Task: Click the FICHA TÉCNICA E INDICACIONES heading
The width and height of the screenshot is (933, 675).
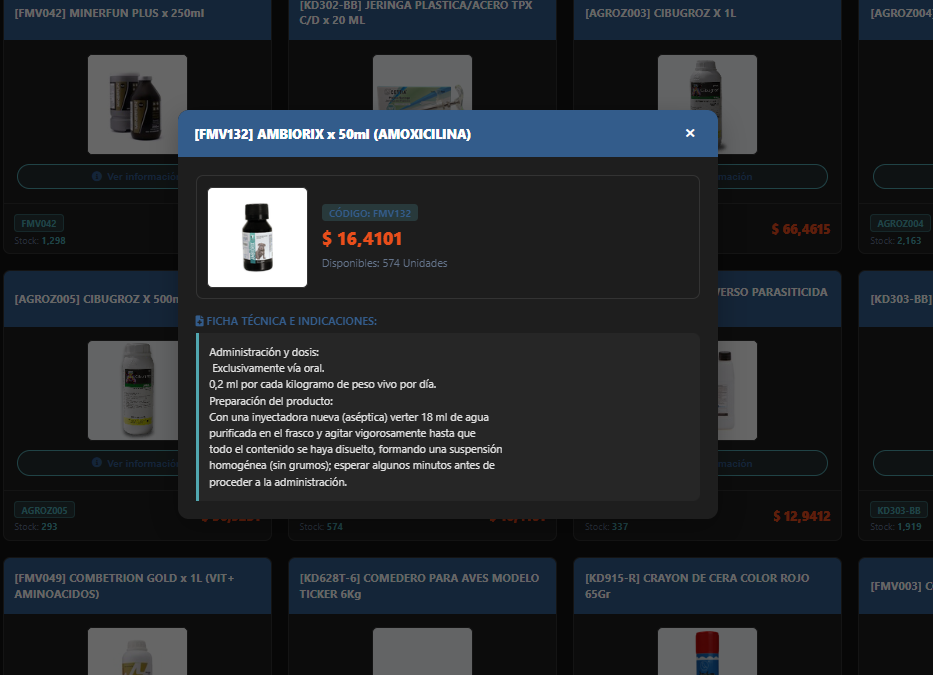Action: [291, 321]
